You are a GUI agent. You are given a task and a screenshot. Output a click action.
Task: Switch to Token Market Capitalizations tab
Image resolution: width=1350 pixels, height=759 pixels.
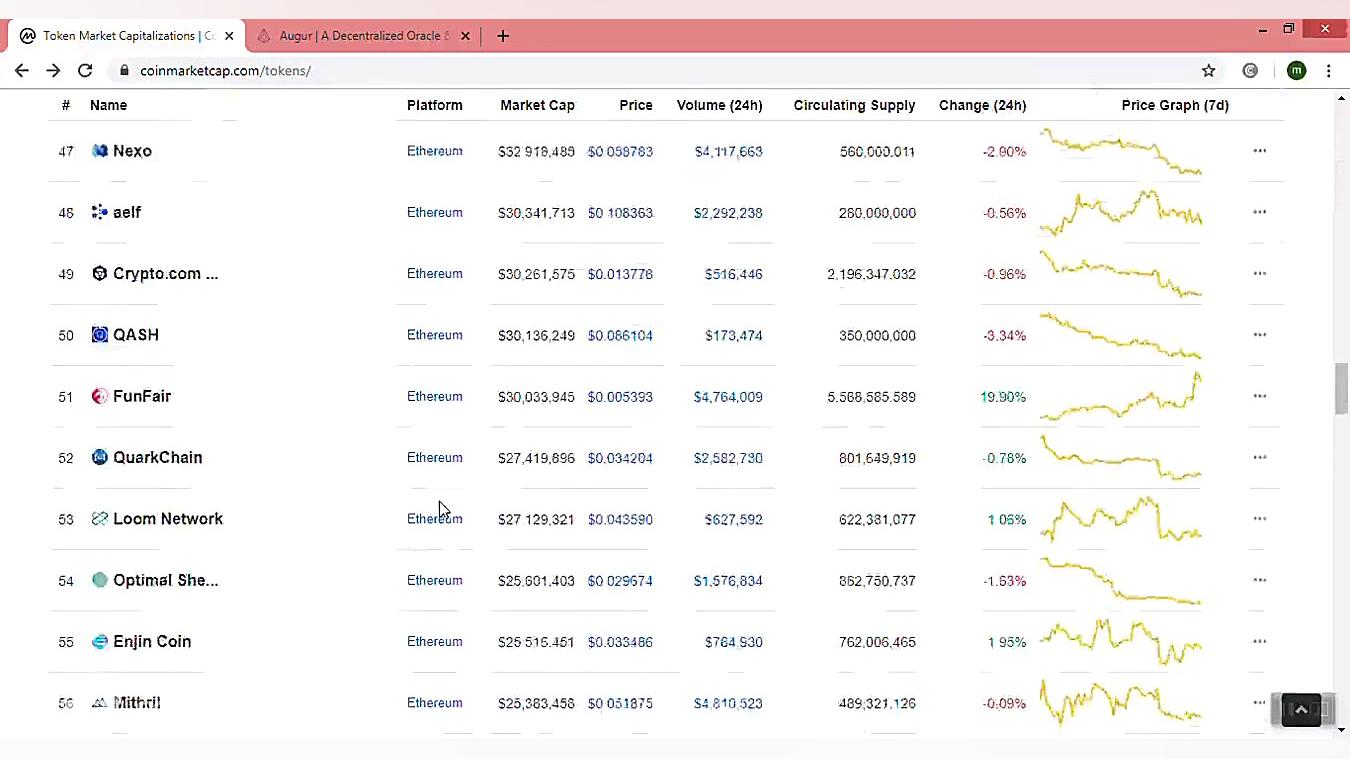(124, 36)
